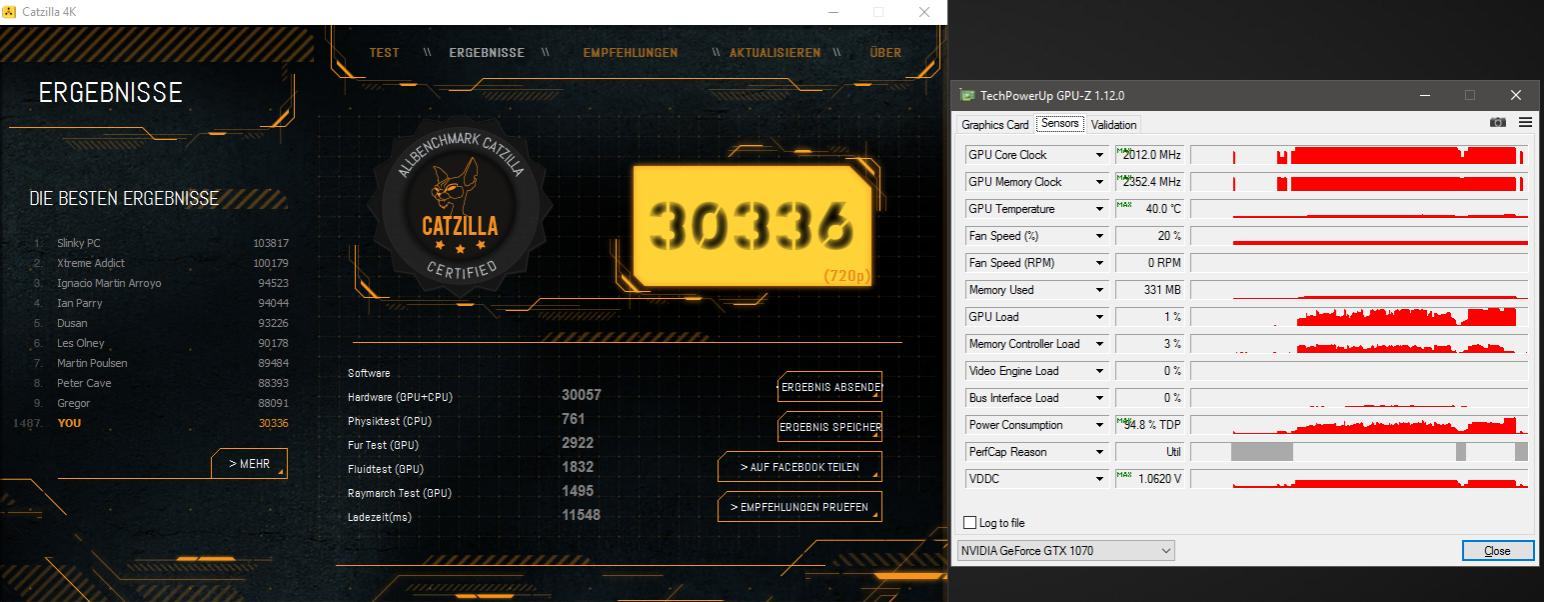Open the AKTUALISIEREN tab in Catzilla
This screenshot has width=1544, height=602.
point(774,53)
